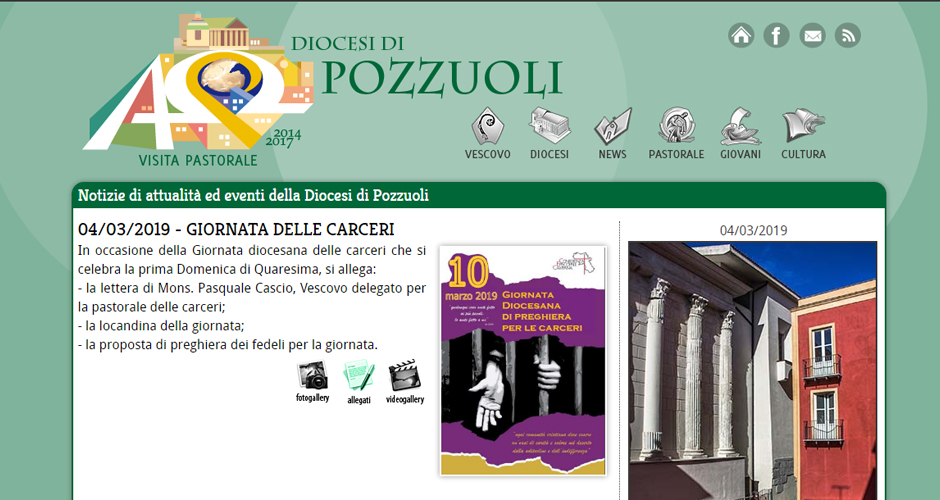Click the Diocesi building icon
Viewport: 940px width, 500px height.
coord(549,126)
